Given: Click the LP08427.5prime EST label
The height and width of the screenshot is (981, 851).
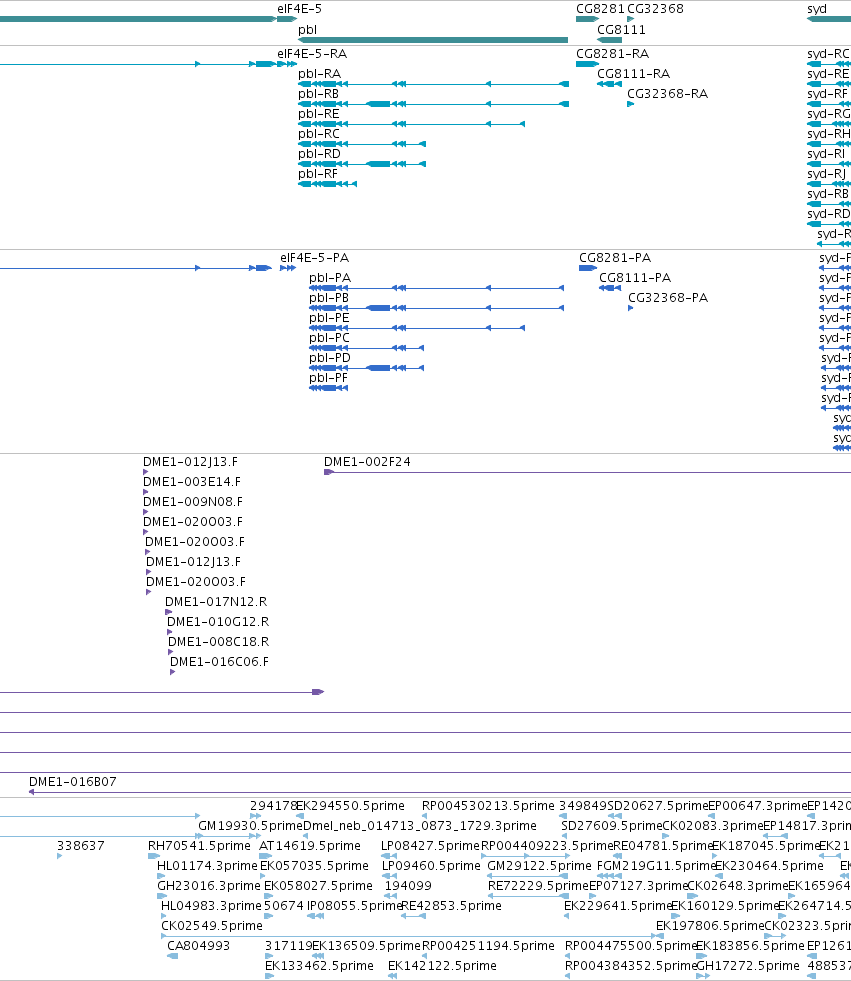Looking at the screenshot, I should [x=431, y=846].
